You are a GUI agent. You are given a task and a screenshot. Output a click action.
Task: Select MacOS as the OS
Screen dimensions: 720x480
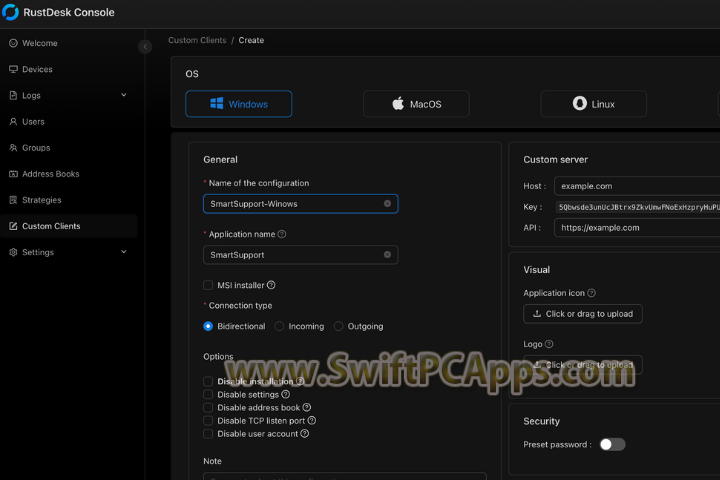[x=416, y=104]
